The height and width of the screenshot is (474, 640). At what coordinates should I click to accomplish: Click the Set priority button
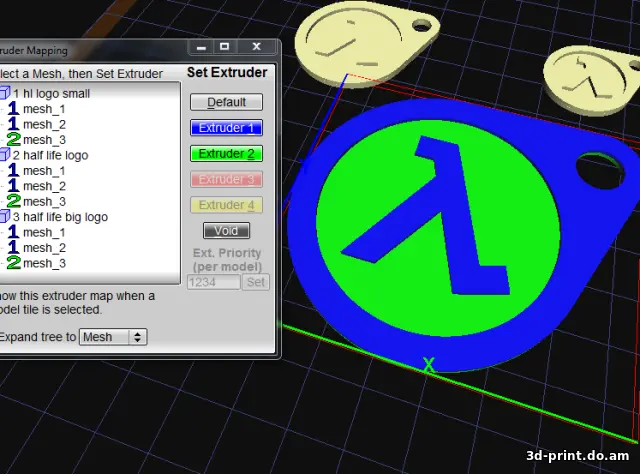(256, 282)
